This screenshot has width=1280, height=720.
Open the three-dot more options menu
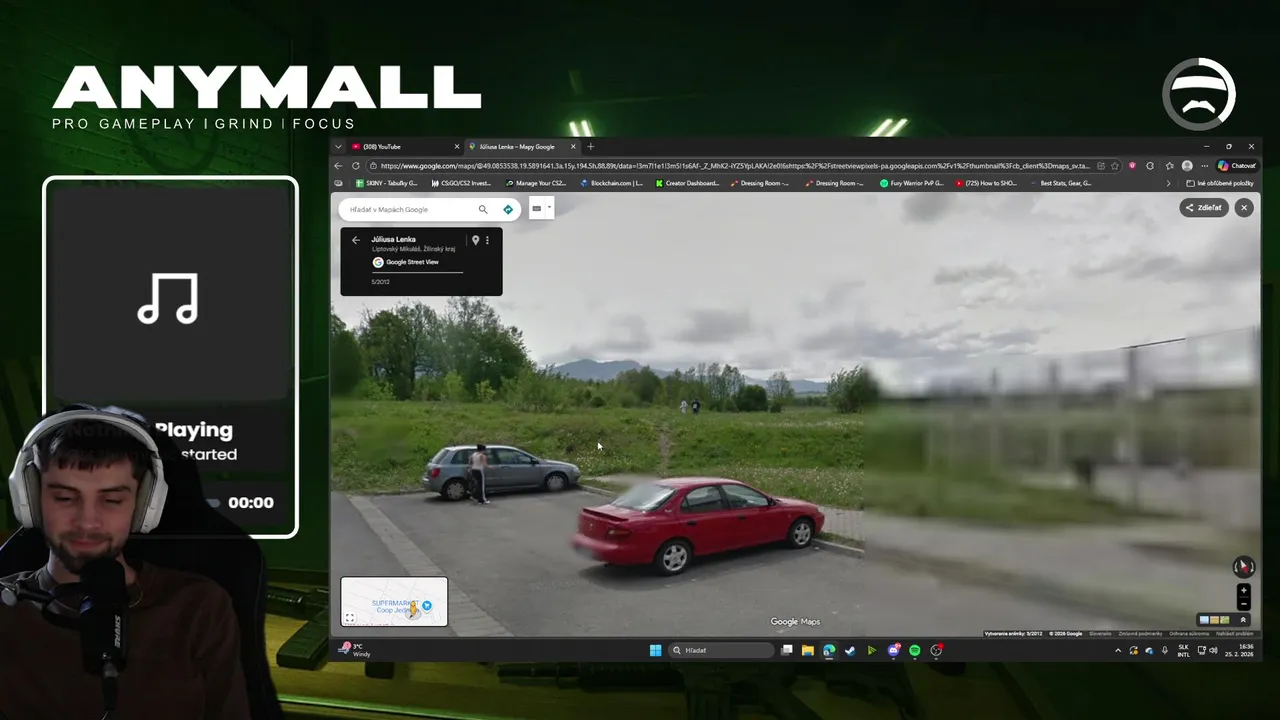coord(487,240)
